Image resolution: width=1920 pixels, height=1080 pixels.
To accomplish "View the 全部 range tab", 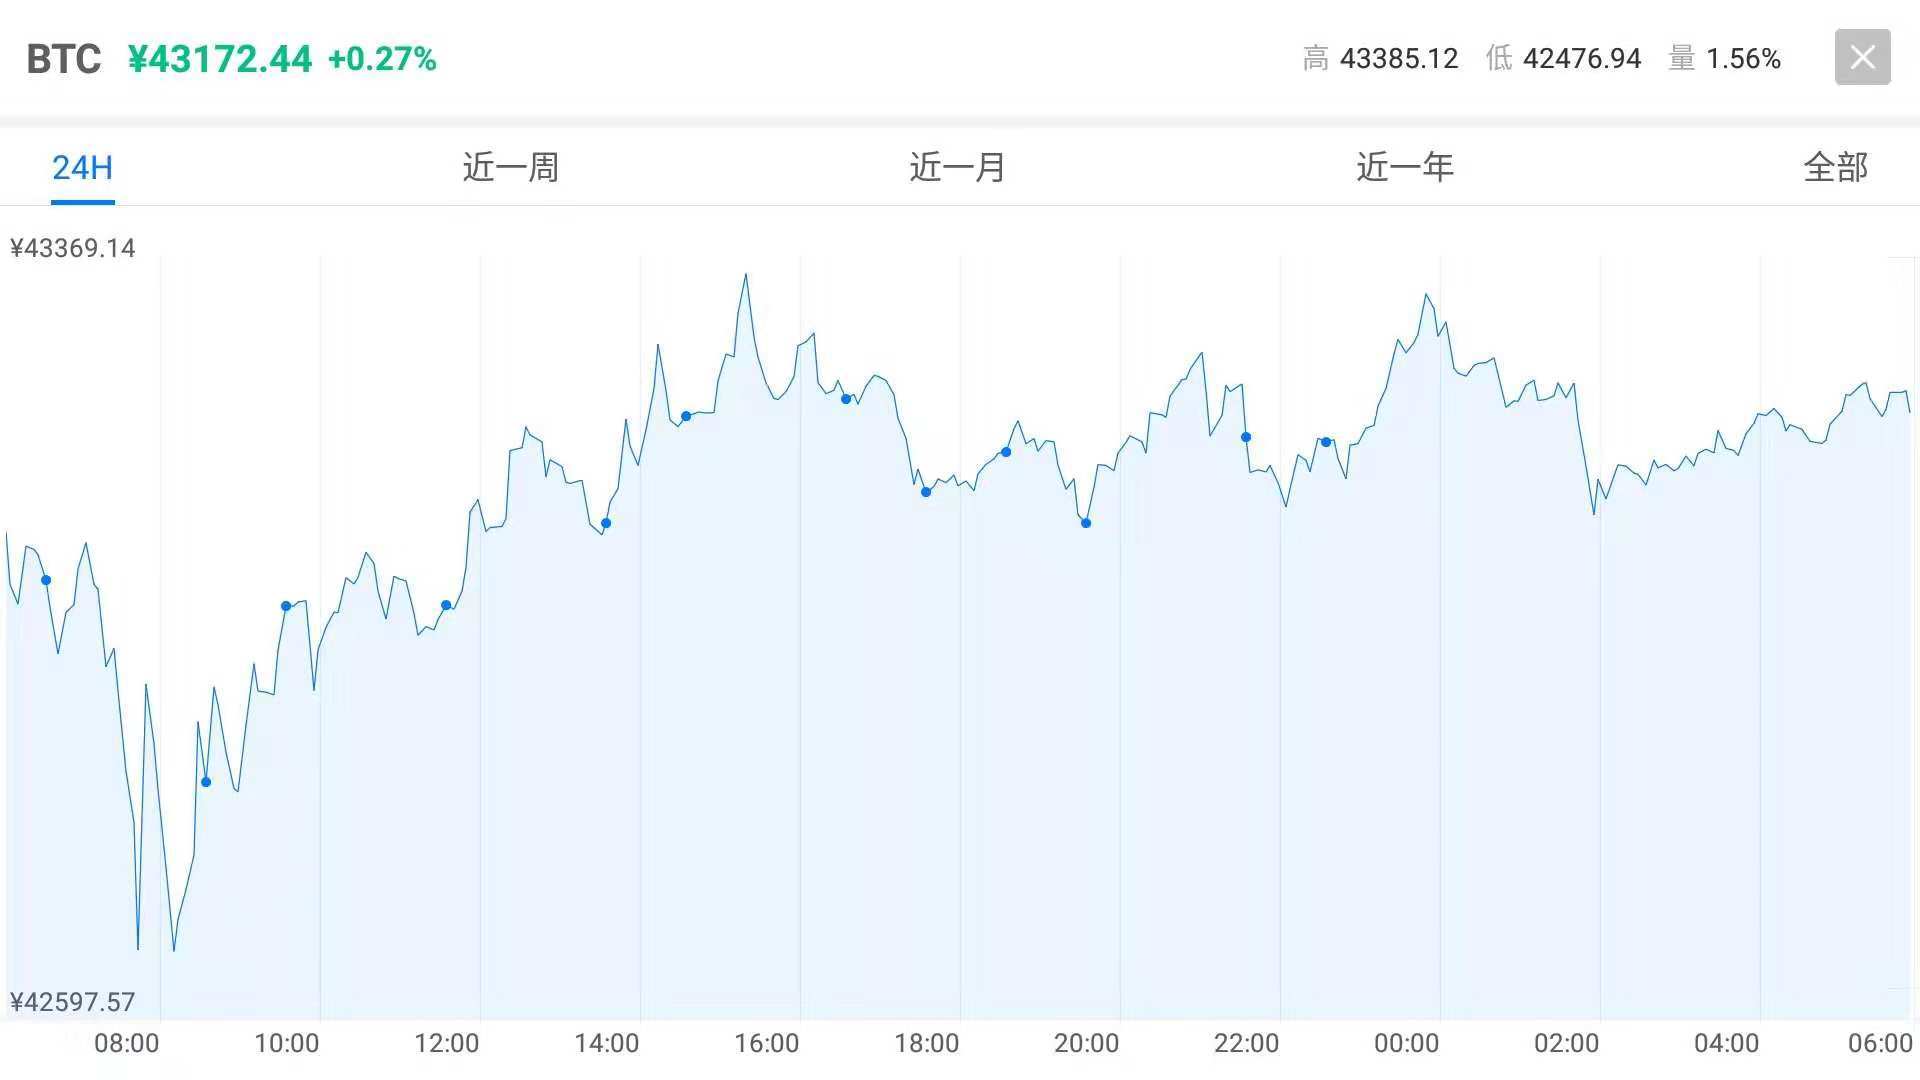I will tap(1835, 167).
